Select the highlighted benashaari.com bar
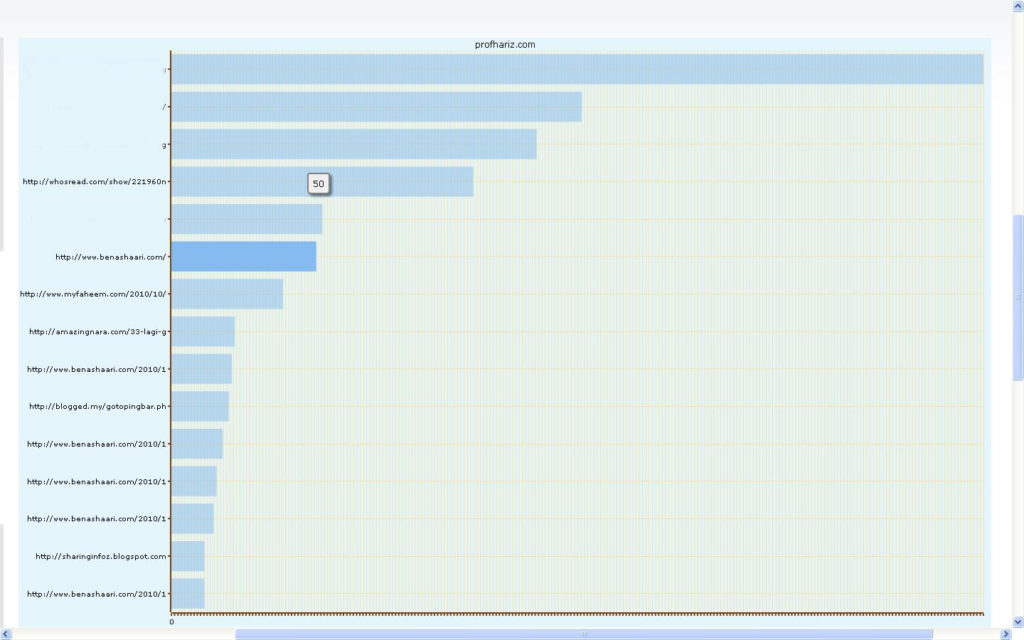1024x640 pixels. 244,257
